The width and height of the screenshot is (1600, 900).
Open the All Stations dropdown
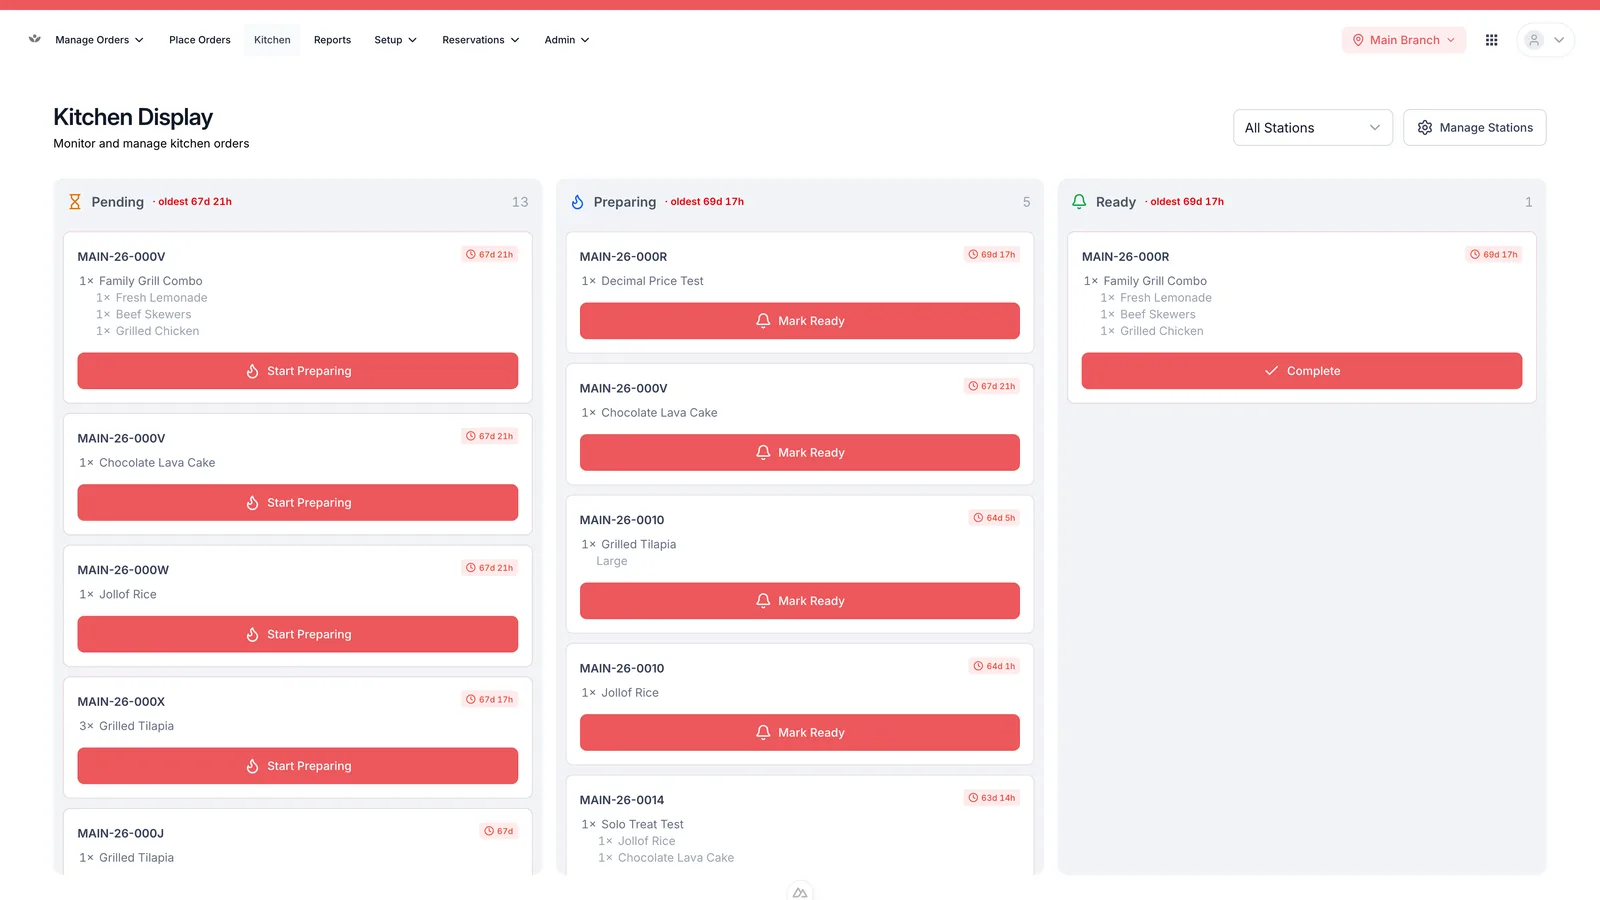[x=1313, y=128]
